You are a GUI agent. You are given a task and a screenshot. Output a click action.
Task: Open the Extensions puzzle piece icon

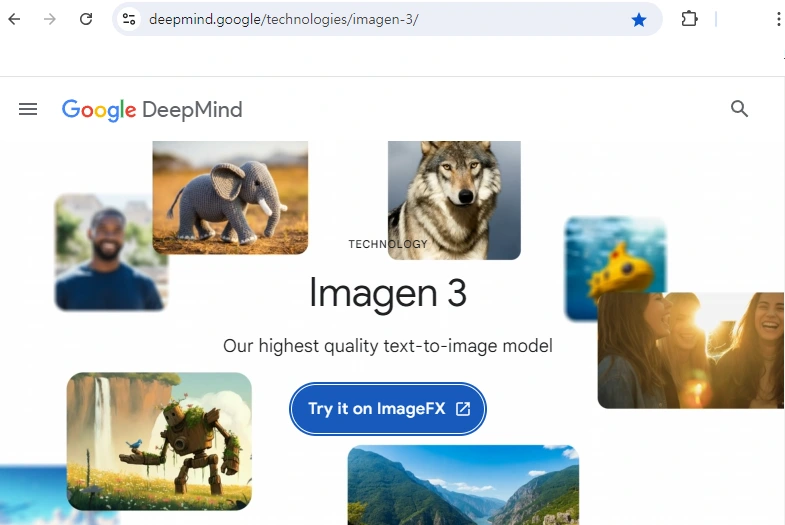pos(689,19)
